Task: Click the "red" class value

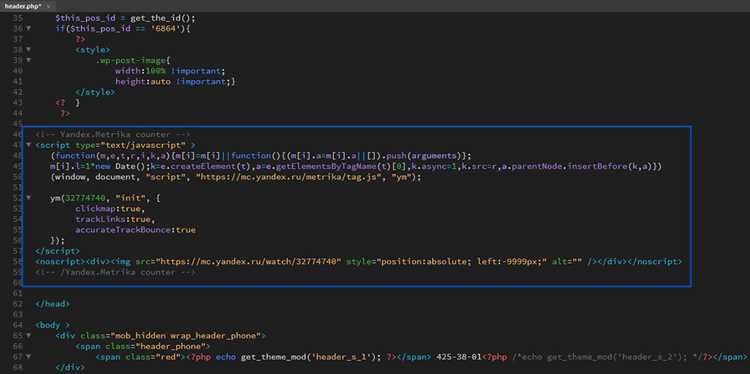Action: point(165,357)
